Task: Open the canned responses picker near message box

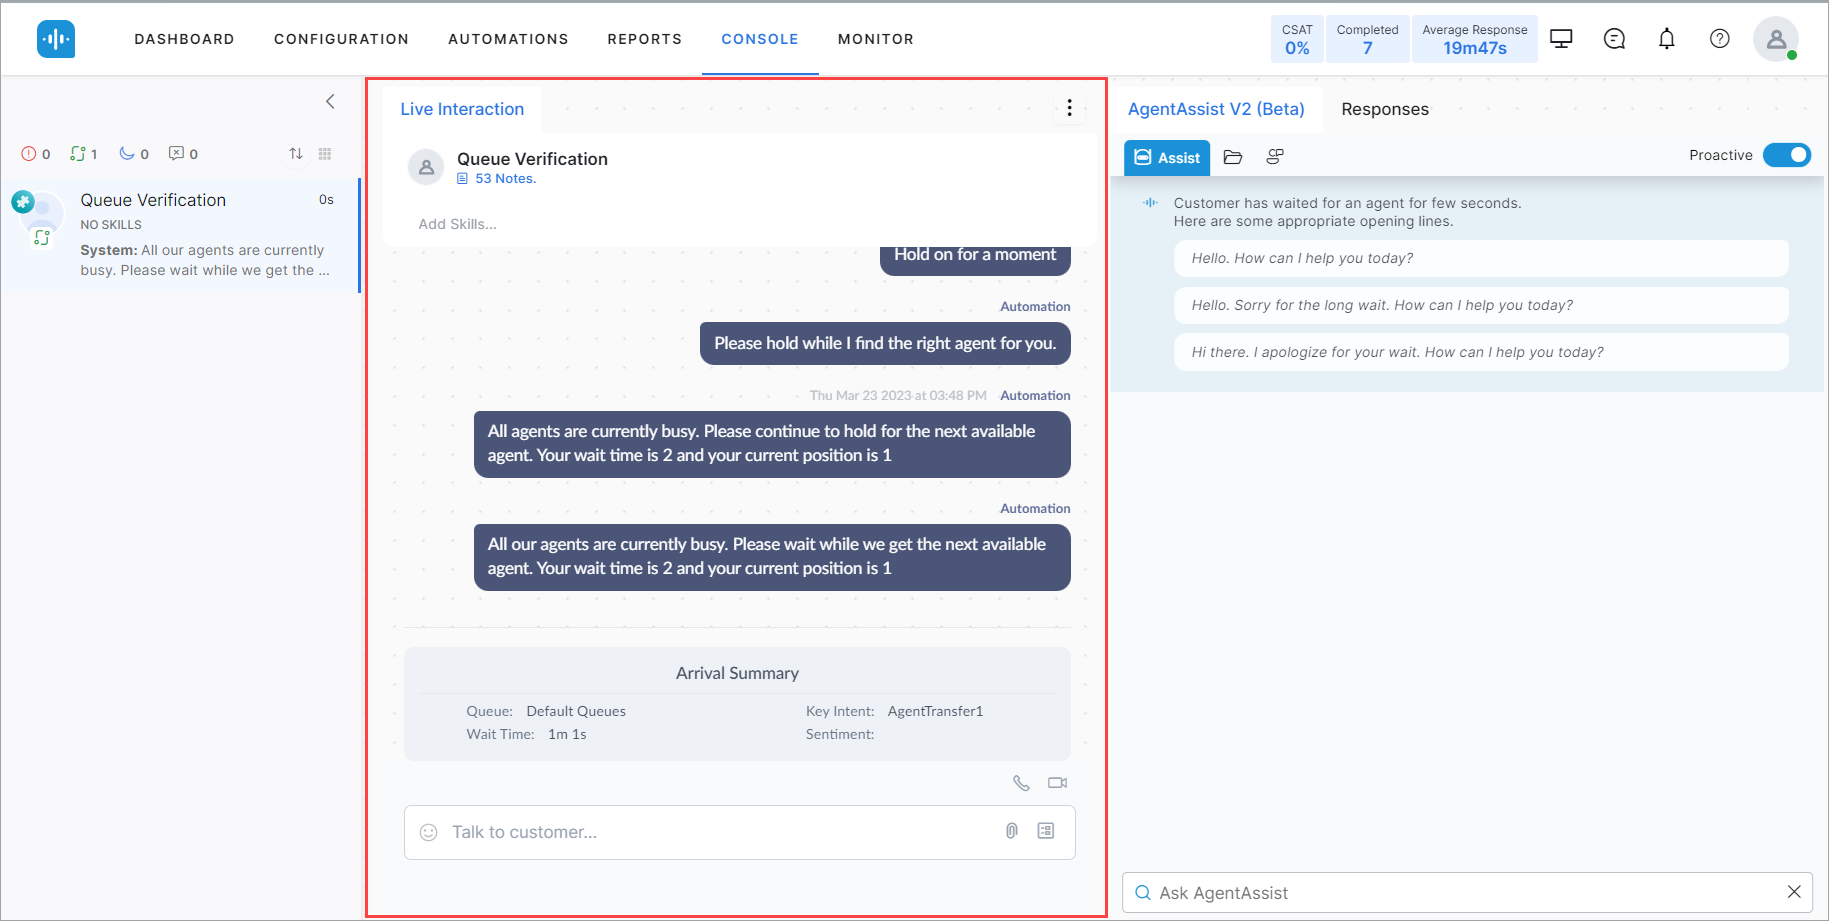Action: pyautogui.click(x=1045, y=831)
